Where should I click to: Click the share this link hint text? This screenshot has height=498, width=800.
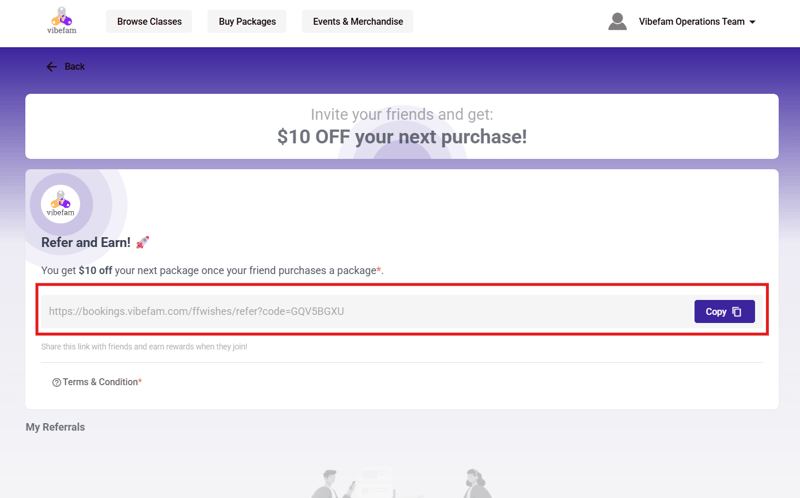[144, 347]
